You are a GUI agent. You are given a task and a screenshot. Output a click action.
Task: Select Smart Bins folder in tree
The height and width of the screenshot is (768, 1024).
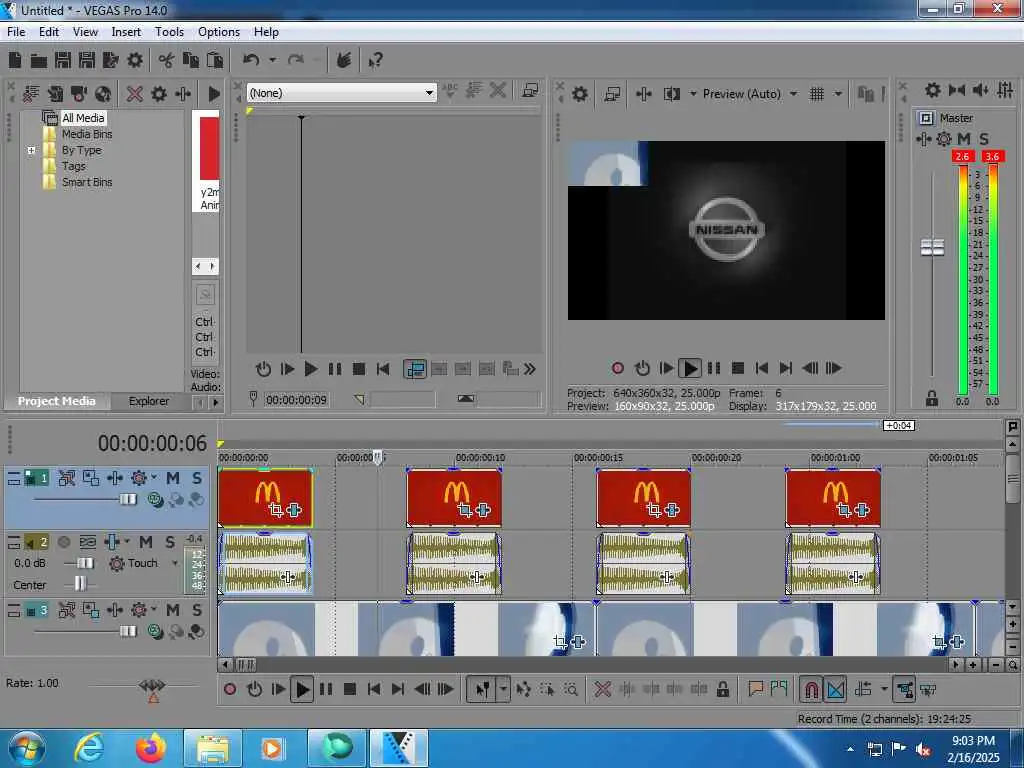87,182
